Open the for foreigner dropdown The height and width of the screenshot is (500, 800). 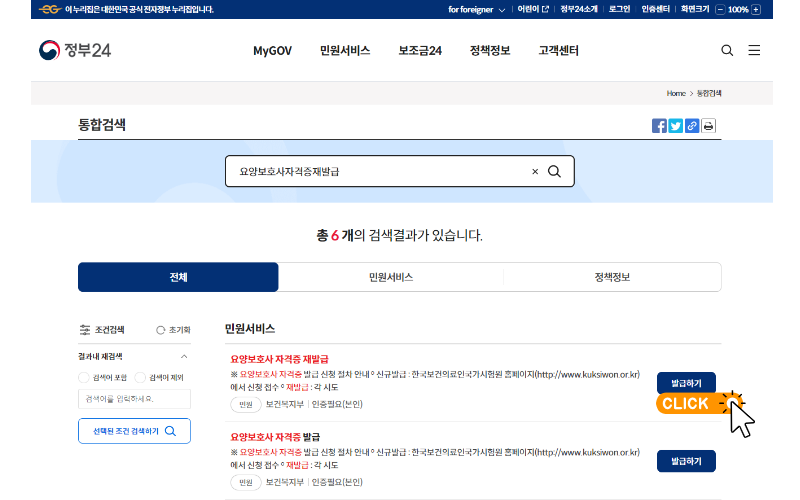click(x=477, y=9)
